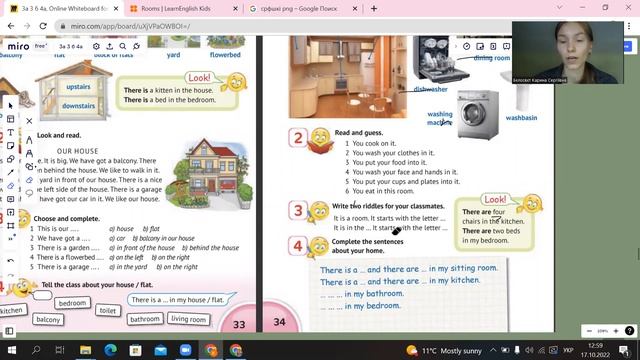Open the icon next to the Timer

(x=480, y=46)
